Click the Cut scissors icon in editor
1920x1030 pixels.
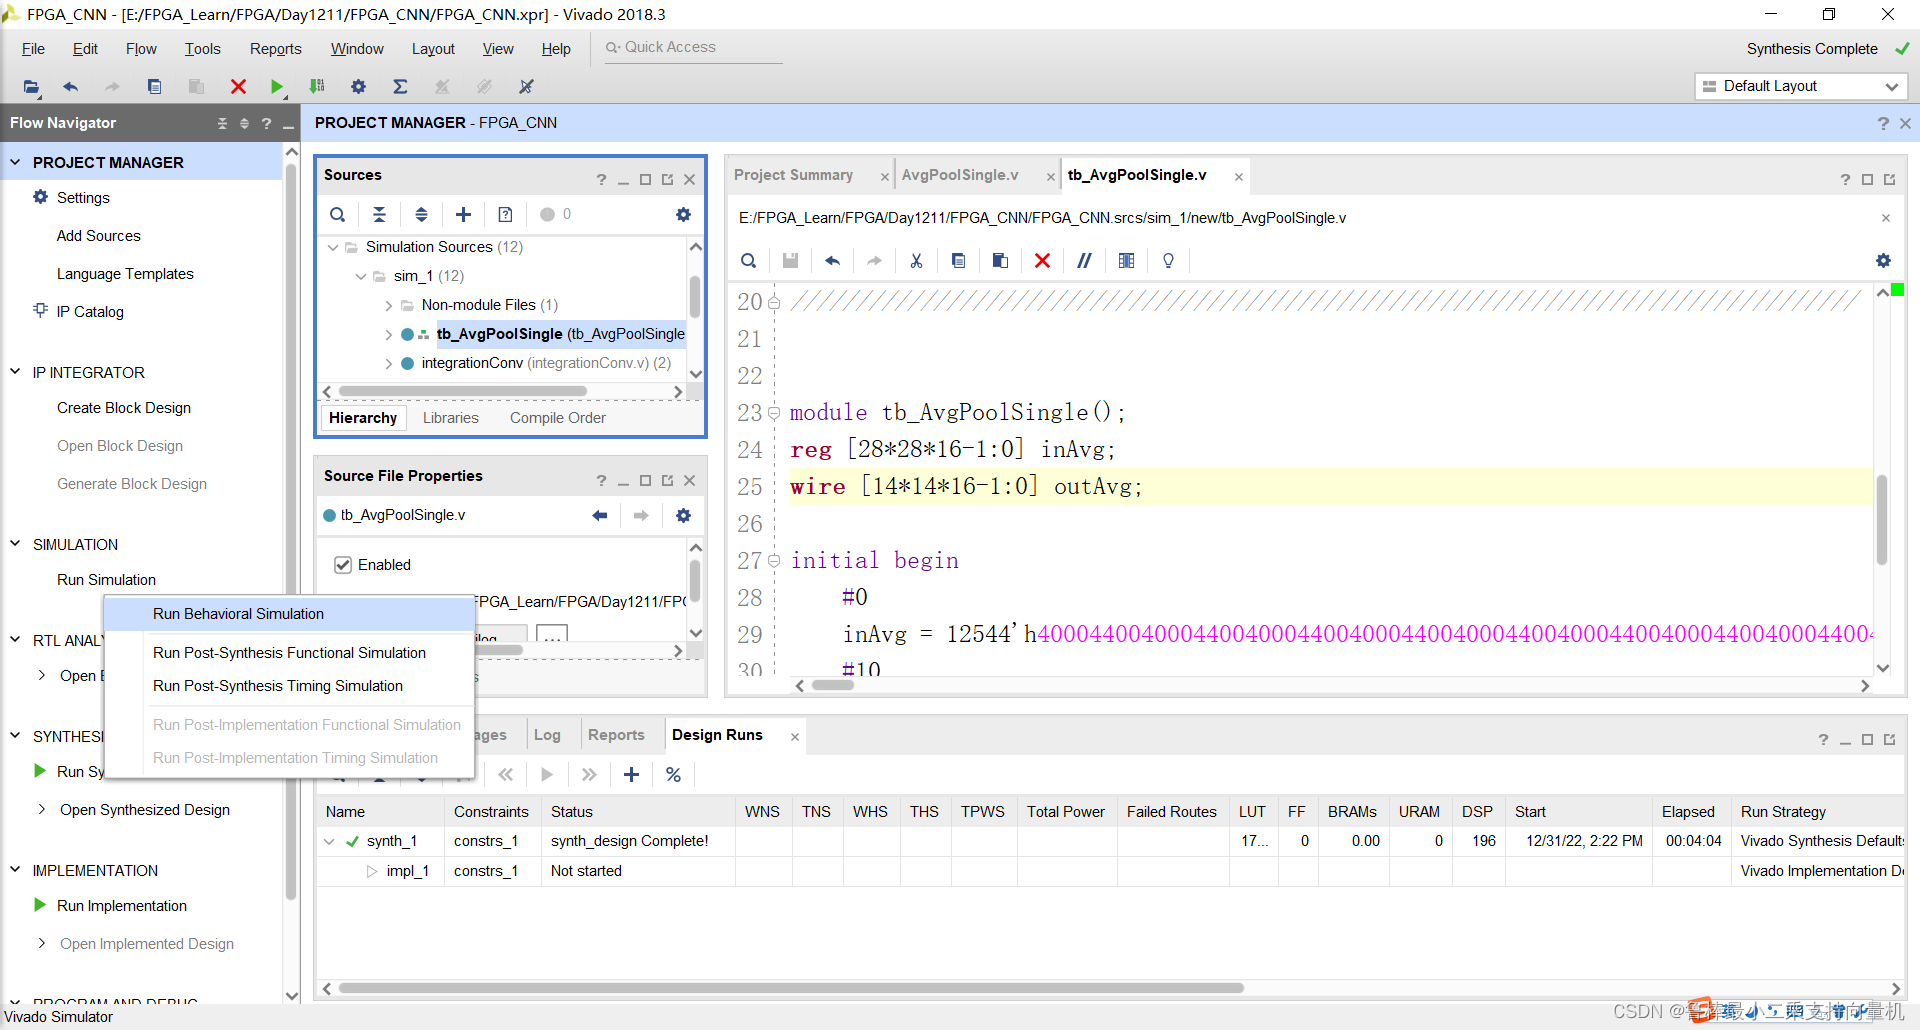pyautogui.click(x=916, y=261)
